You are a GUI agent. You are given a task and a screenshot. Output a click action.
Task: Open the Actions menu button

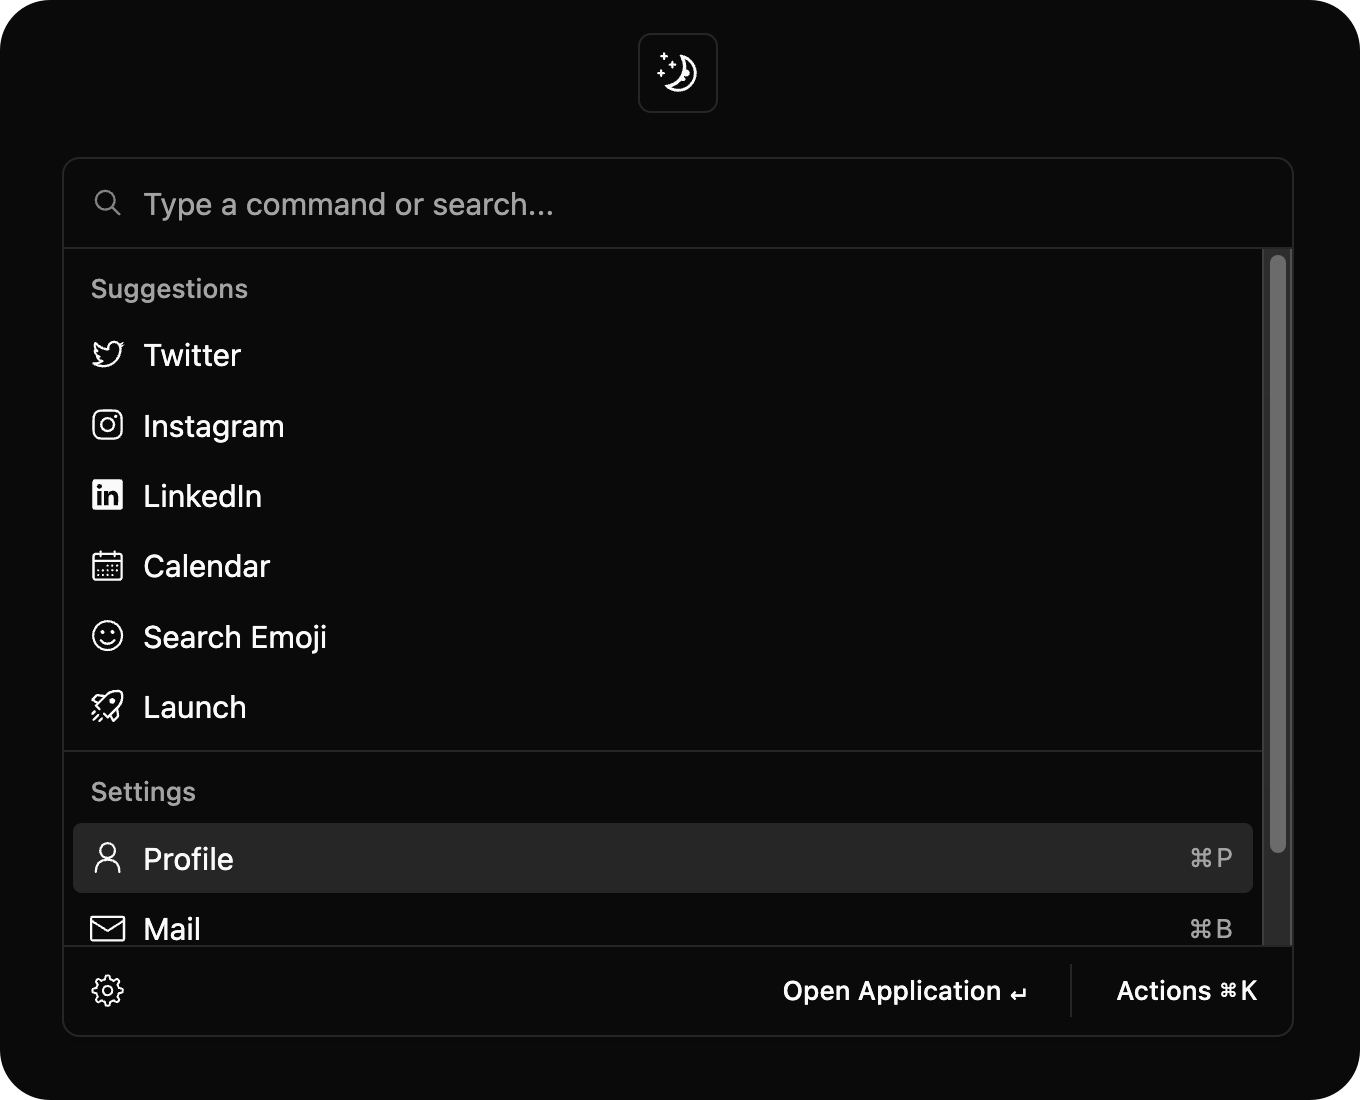click(x=1187, y=991)
